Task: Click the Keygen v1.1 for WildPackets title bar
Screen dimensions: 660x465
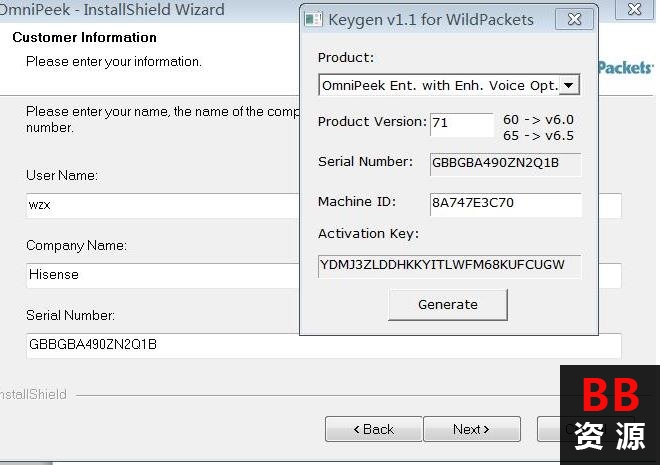Action: (430, 20)
